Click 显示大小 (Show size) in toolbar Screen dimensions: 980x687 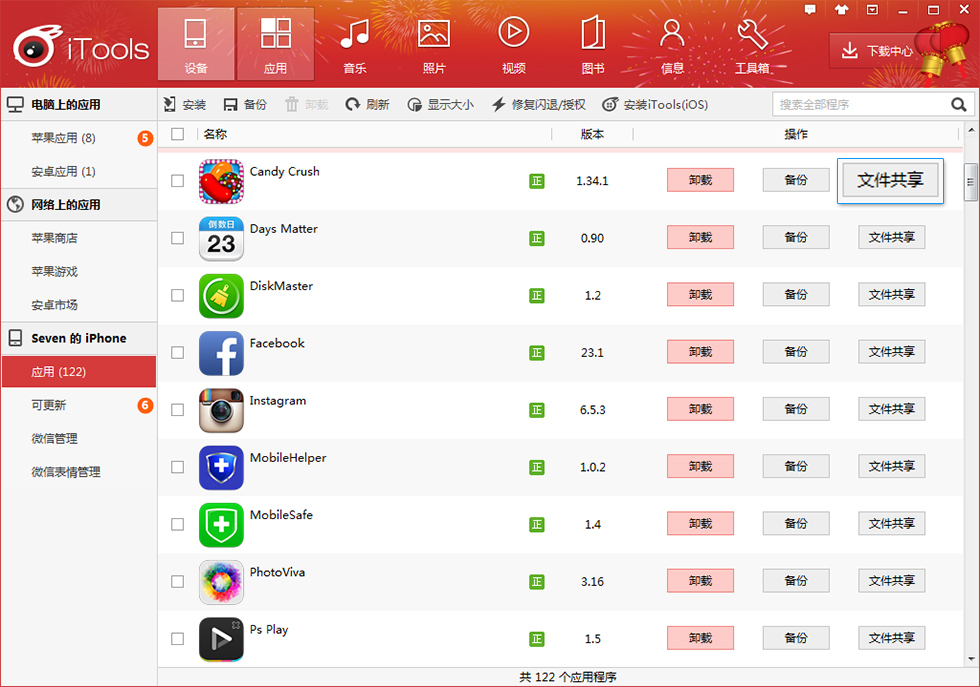coord(441,104)
